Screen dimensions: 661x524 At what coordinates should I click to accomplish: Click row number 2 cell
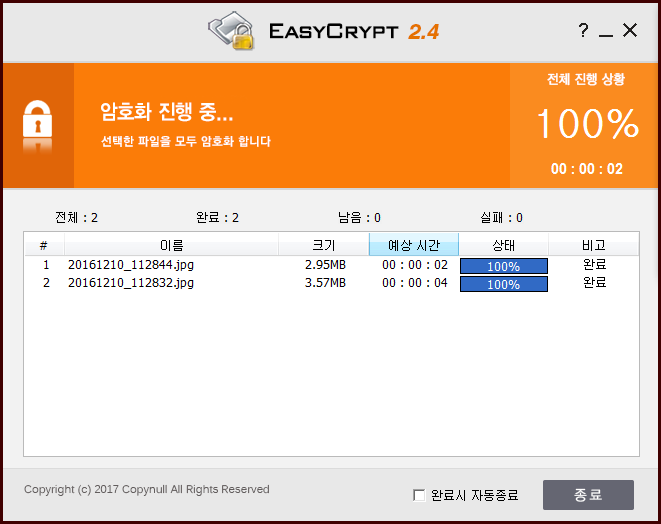click(46, 283)
